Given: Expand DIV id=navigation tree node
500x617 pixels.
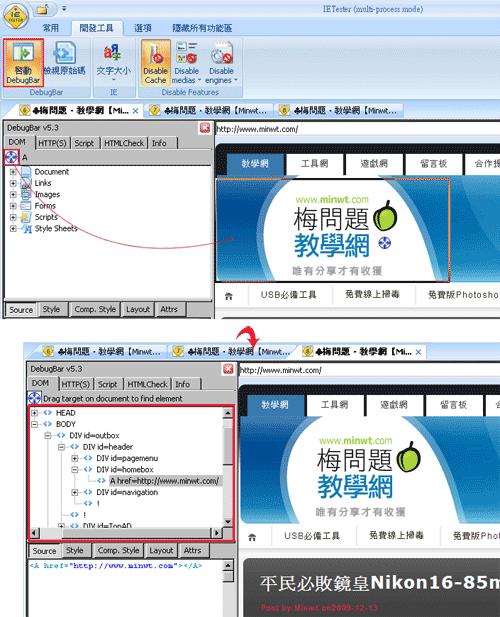Looking at the screenshot, I should (x=75, y=492).
